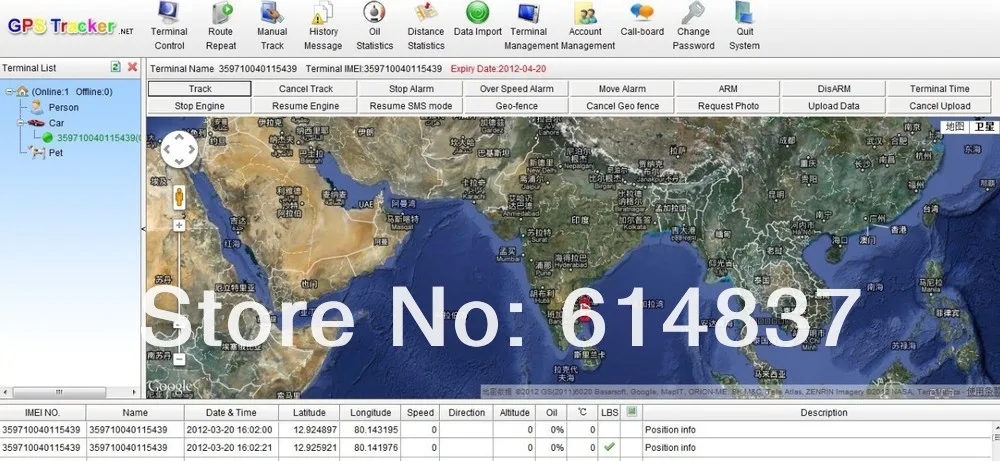Close Terminal List with red X
The image size is (1000, 461).
133,67
